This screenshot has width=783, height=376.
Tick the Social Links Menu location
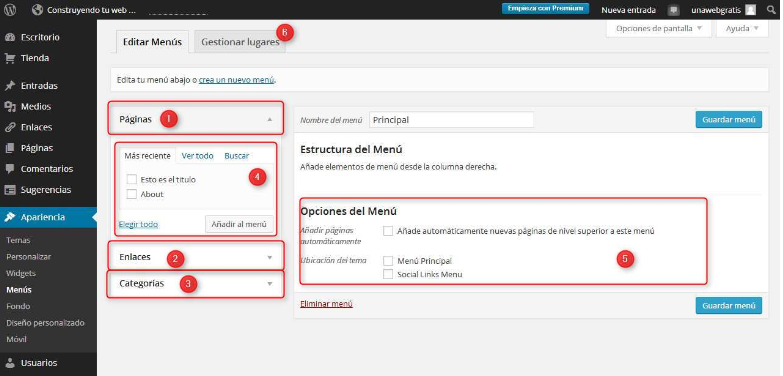pyautogui.click(x=388, y=274)
